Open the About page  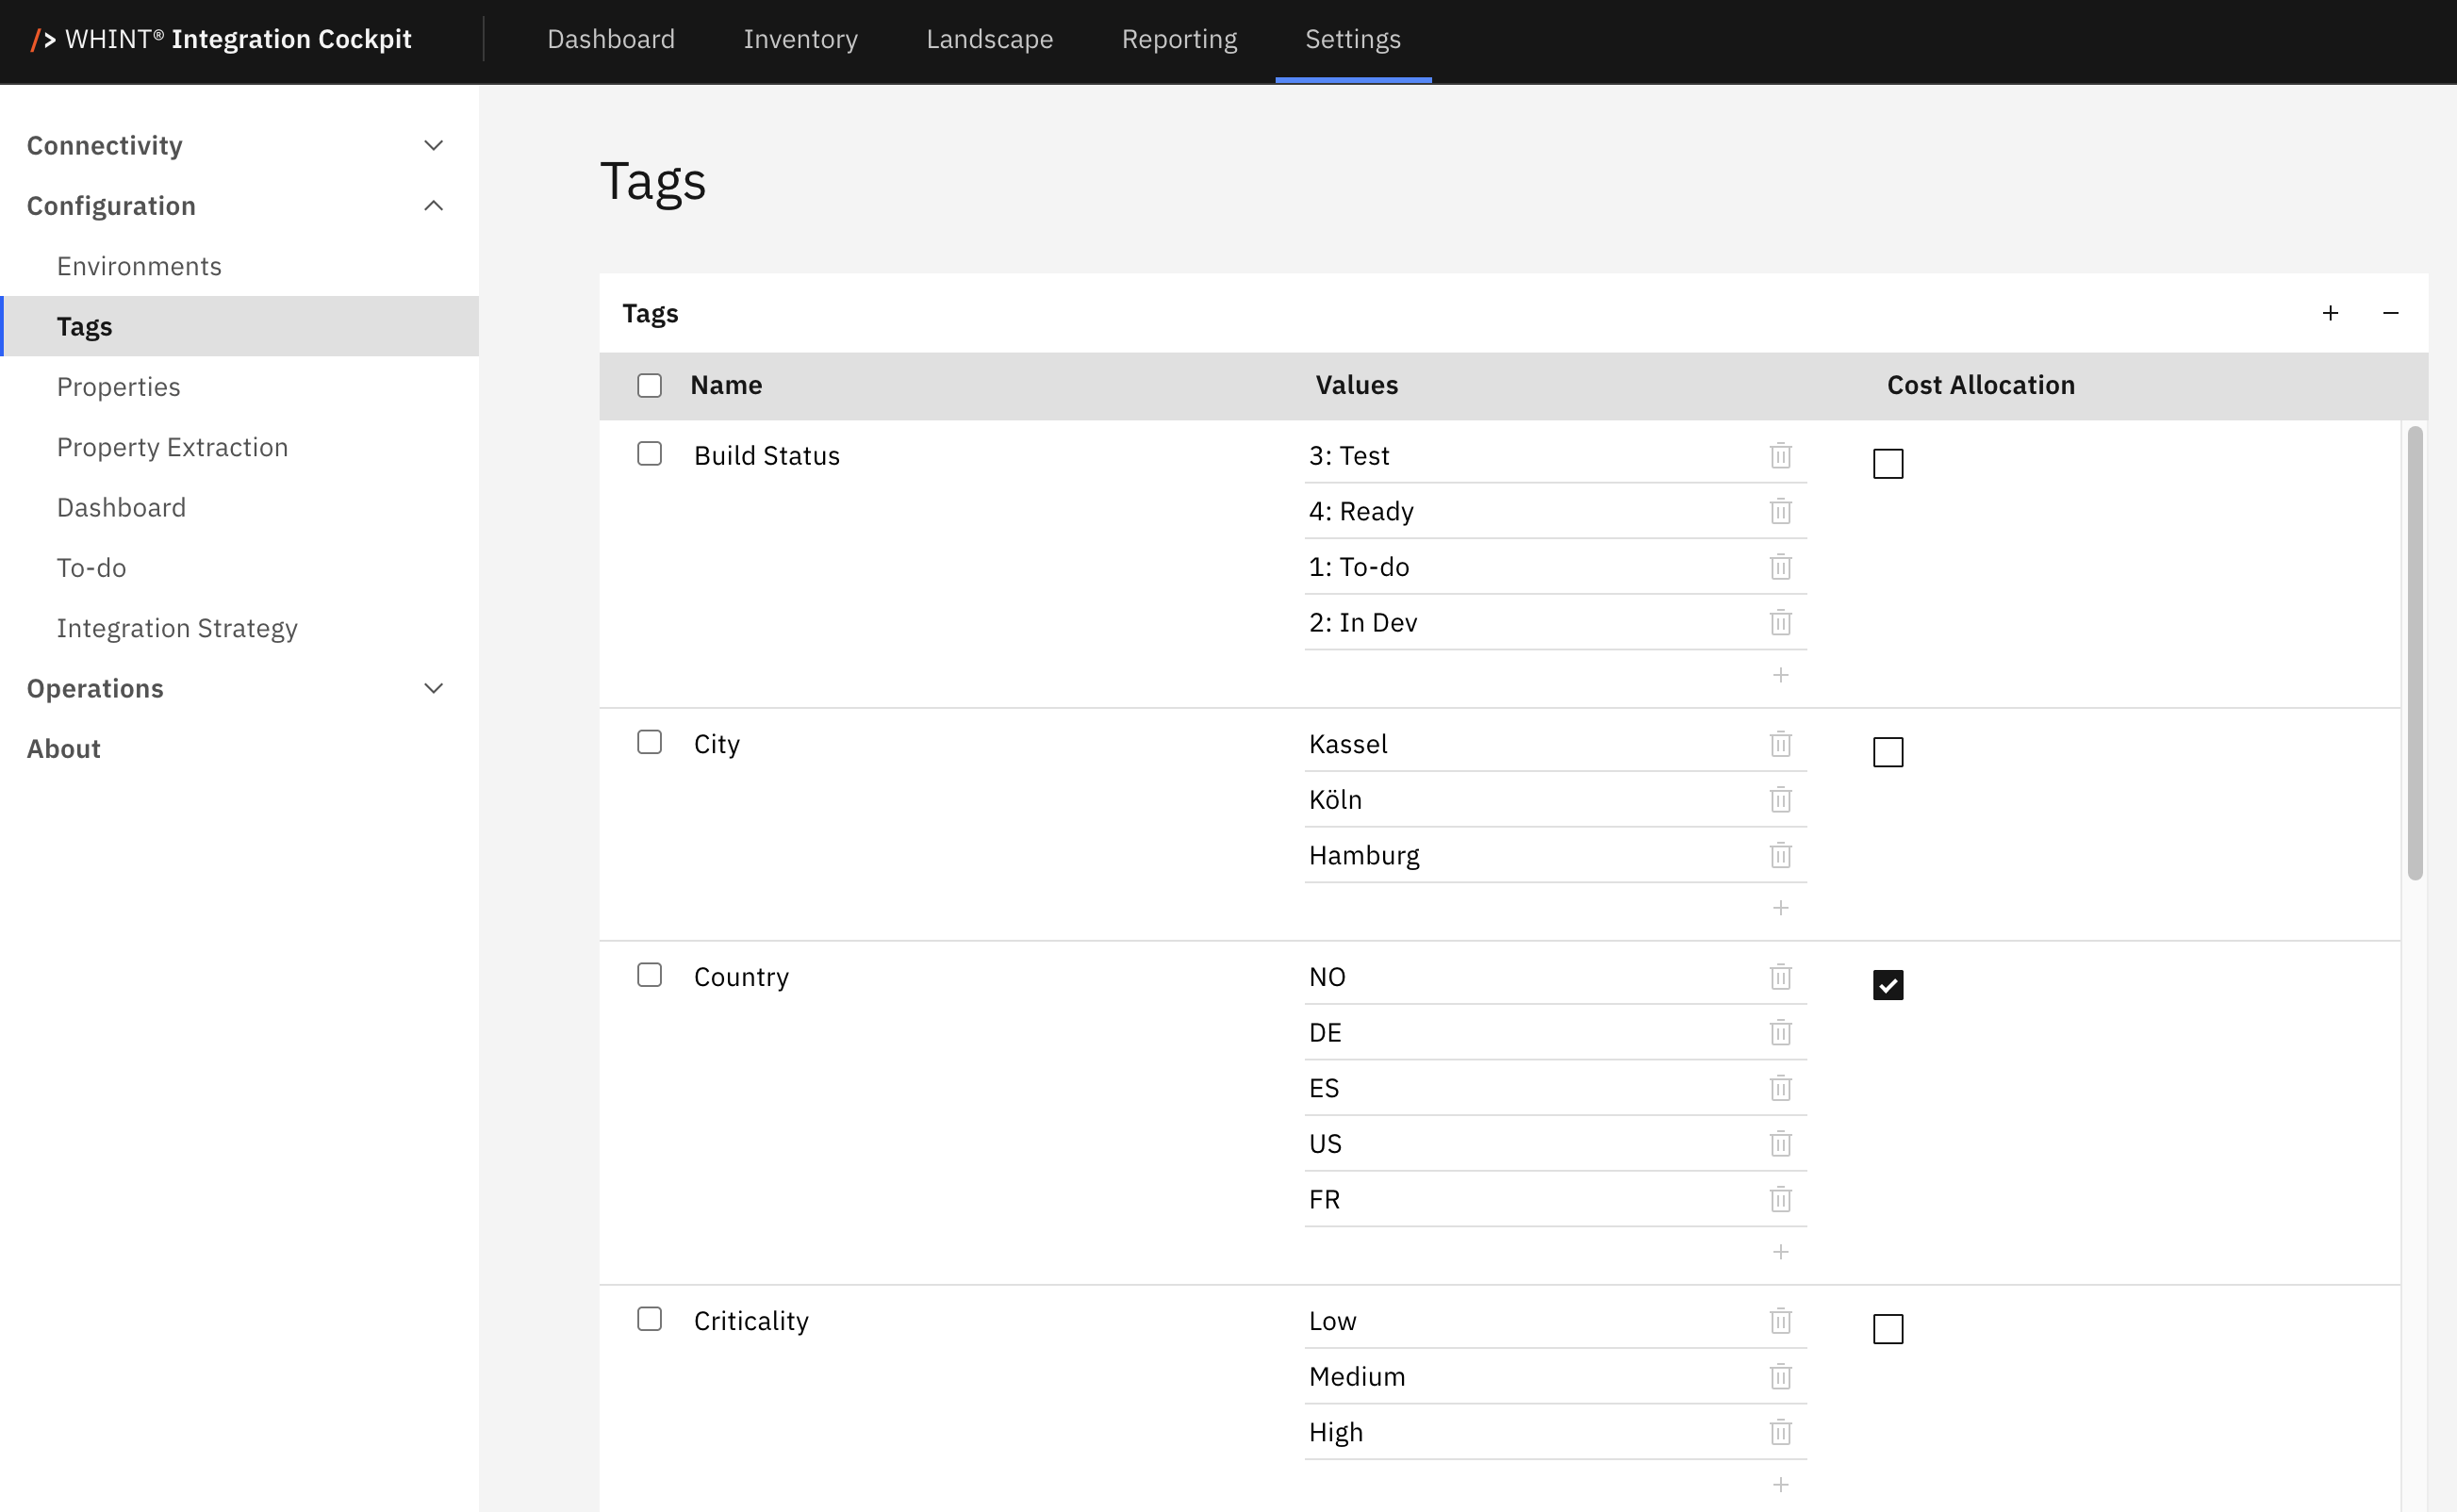[63, 749]
